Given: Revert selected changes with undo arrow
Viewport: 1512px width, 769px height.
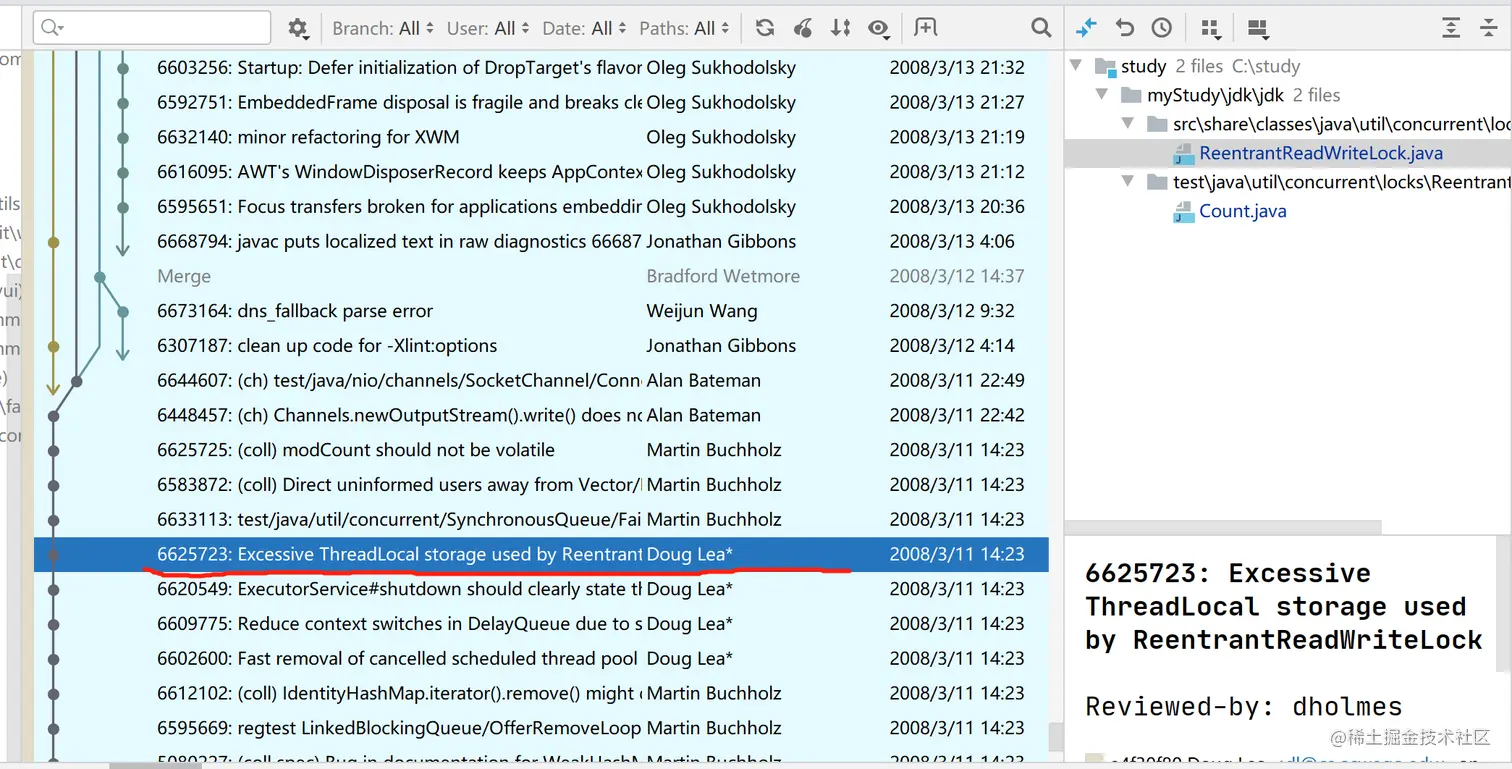Looking at the screenshot, I should pos(1125,28).
